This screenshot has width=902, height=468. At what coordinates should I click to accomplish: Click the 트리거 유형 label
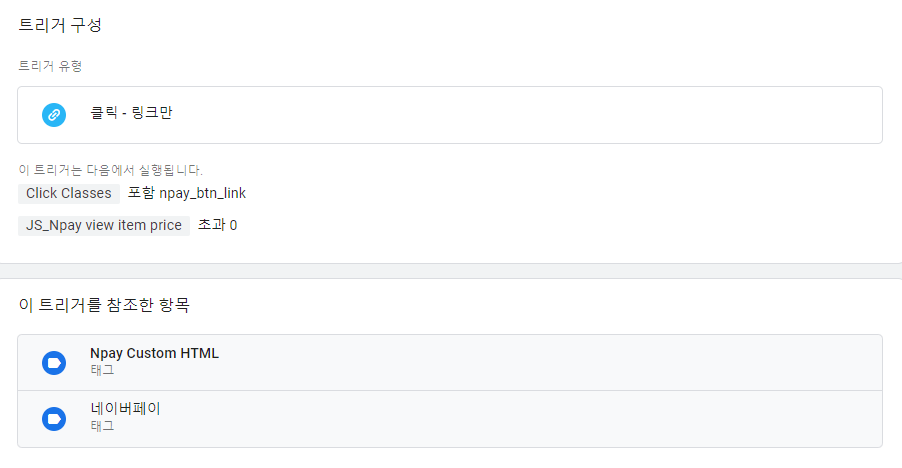pyautogui.click(x=51, y=66)
